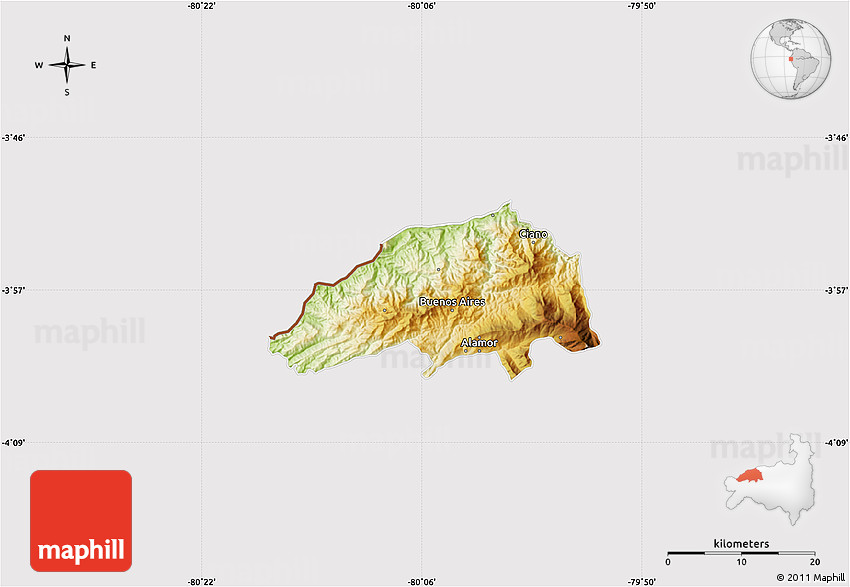Click the compass rose icon
This screenshot has width=850, height=587.
pyautogui.click(x=67, y=65)
